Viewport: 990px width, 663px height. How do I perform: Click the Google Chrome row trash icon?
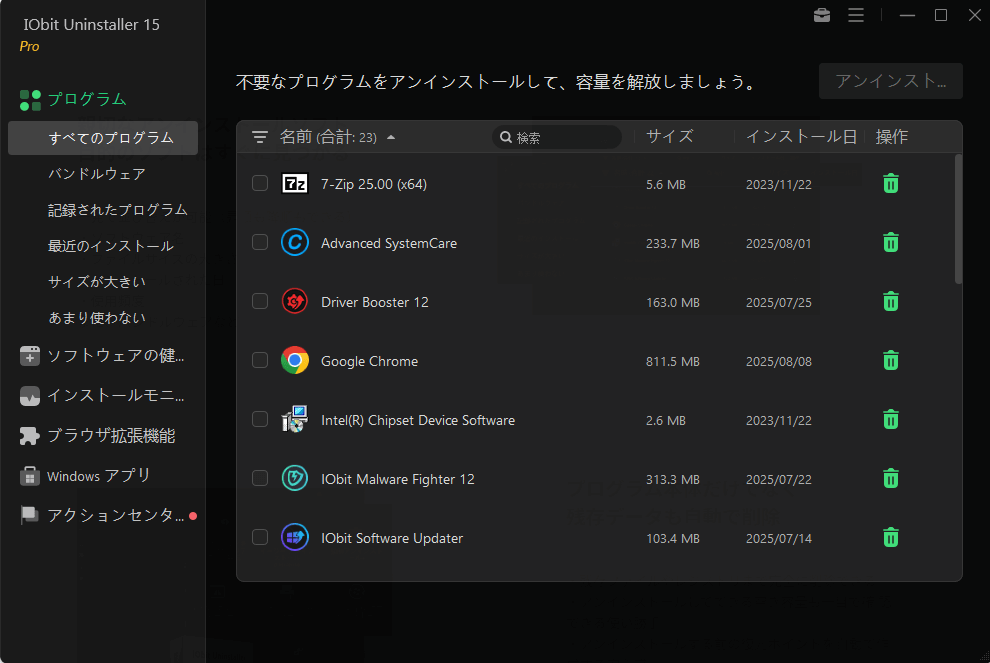(x=890, y=361)
